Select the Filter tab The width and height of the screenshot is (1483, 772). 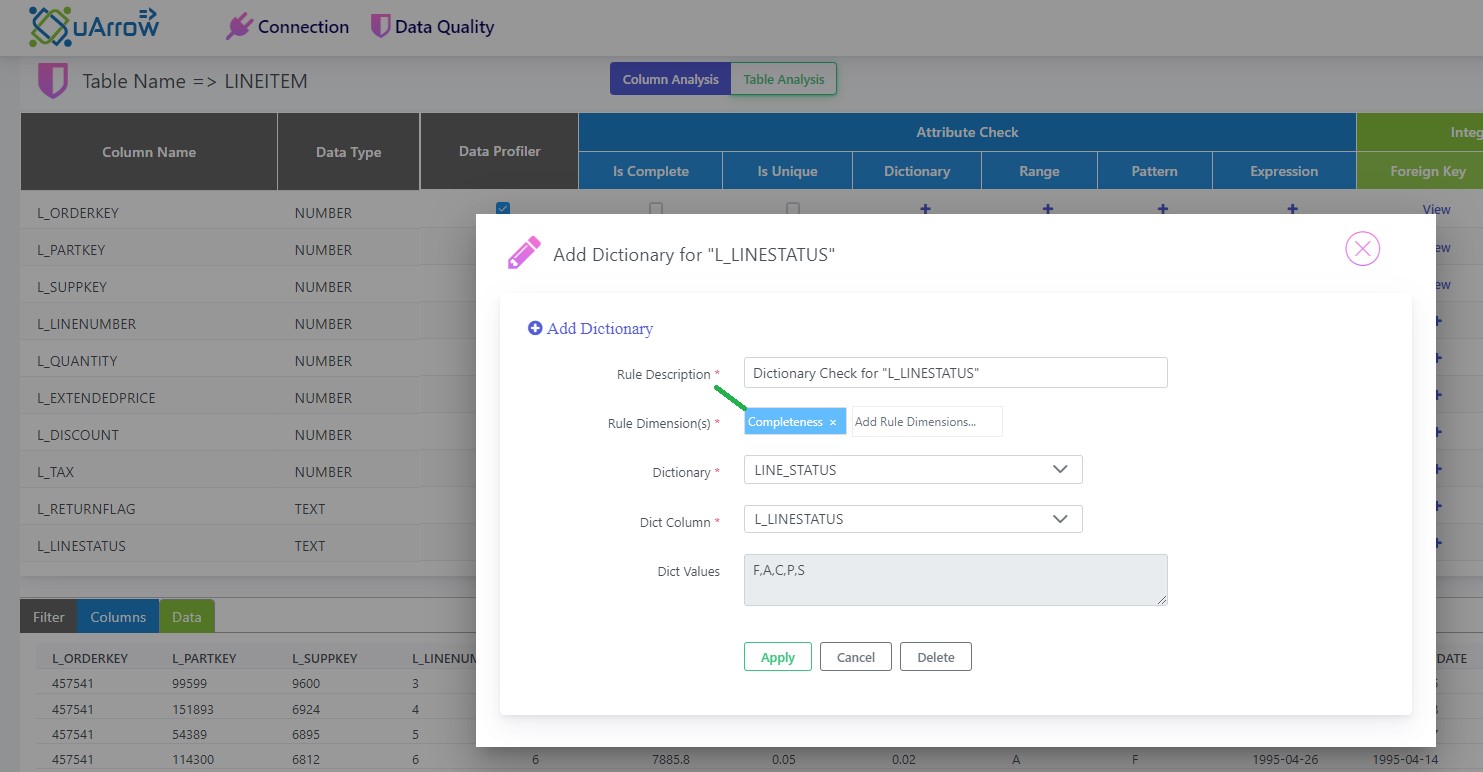48,616
